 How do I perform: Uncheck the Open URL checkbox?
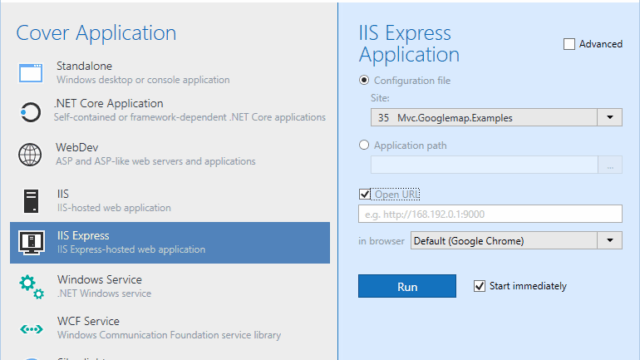[364, 194]
